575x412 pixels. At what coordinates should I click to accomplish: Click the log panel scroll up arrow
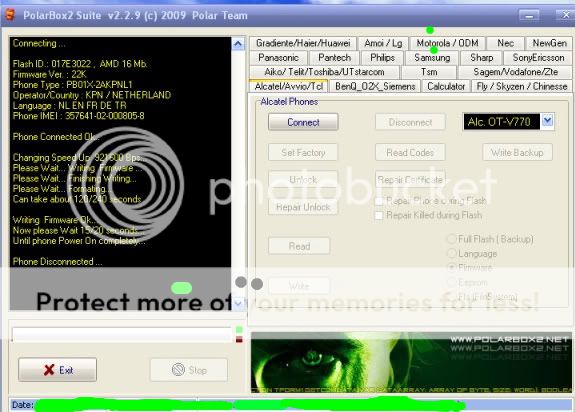238,44
